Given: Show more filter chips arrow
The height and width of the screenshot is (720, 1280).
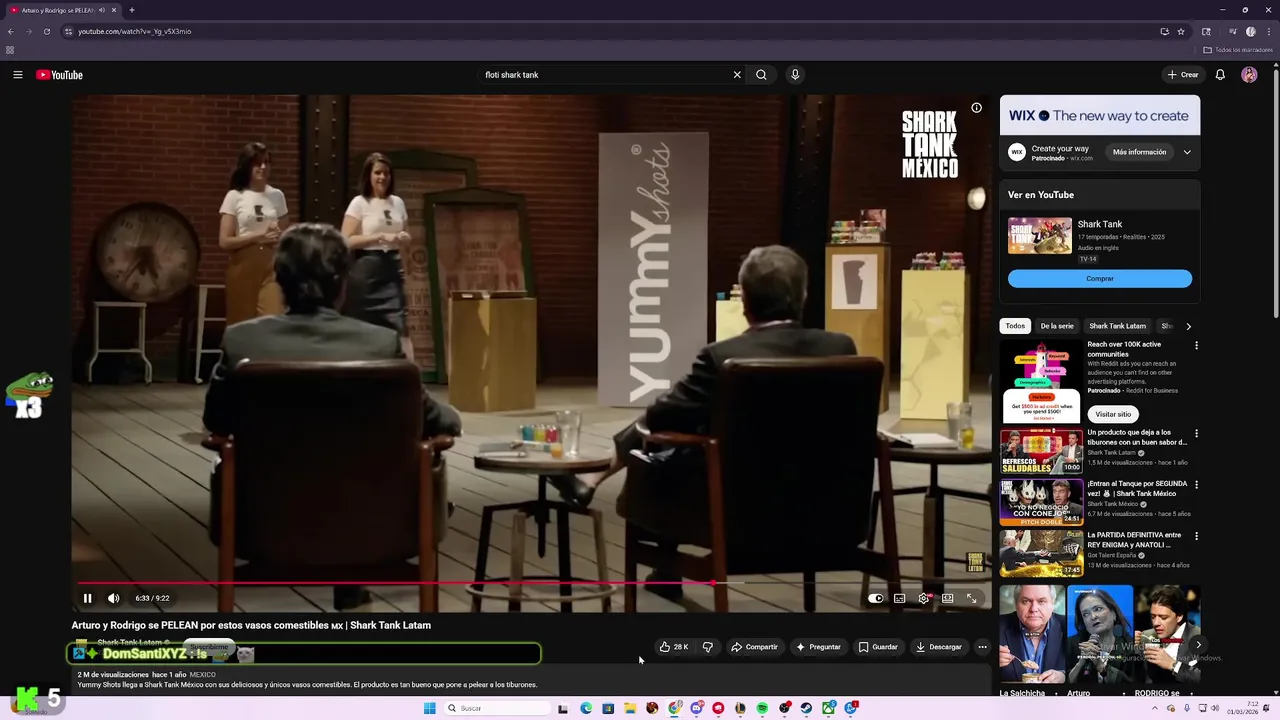Looking at the screenshot, I should tap(1188, 326).
